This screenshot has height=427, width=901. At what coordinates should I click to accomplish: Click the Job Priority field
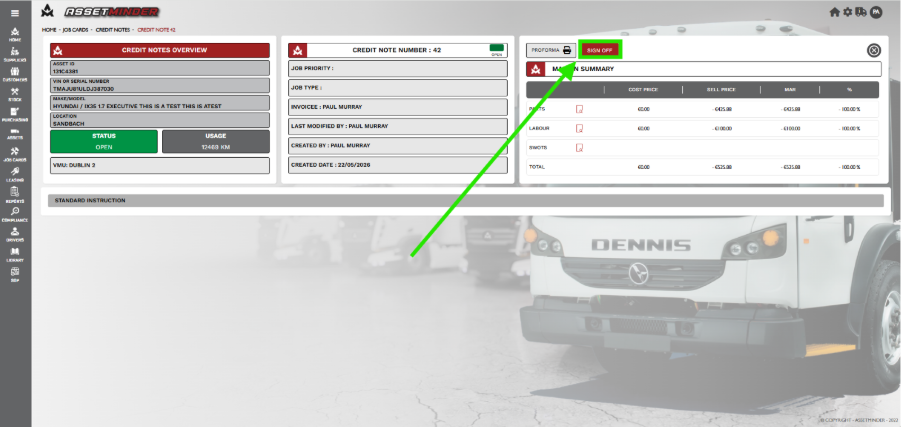click(x=398, y=68)
